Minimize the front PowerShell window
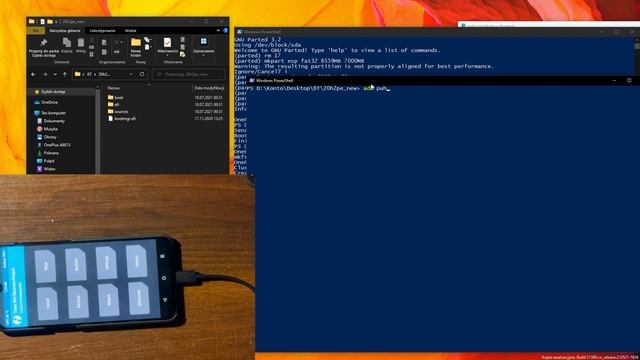The width and height of the screenshot is (640, 360). 614,80
